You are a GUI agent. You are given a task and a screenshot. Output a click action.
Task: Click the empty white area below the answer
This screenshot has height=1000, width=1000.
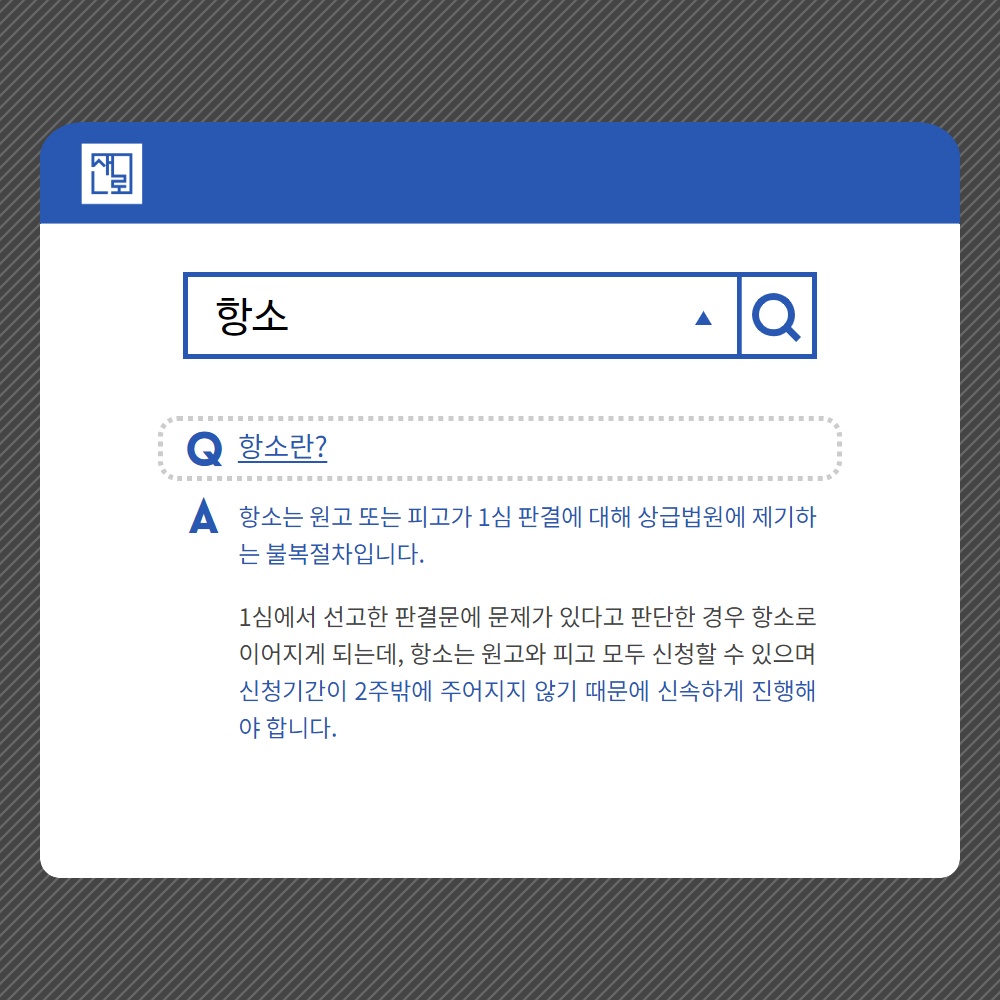coord(500,810)
